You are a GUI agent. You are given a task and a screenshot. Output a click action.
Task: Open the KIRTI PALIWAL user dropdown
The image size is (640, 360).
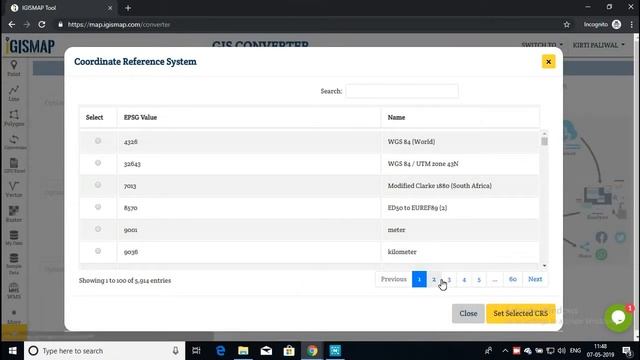598,45
